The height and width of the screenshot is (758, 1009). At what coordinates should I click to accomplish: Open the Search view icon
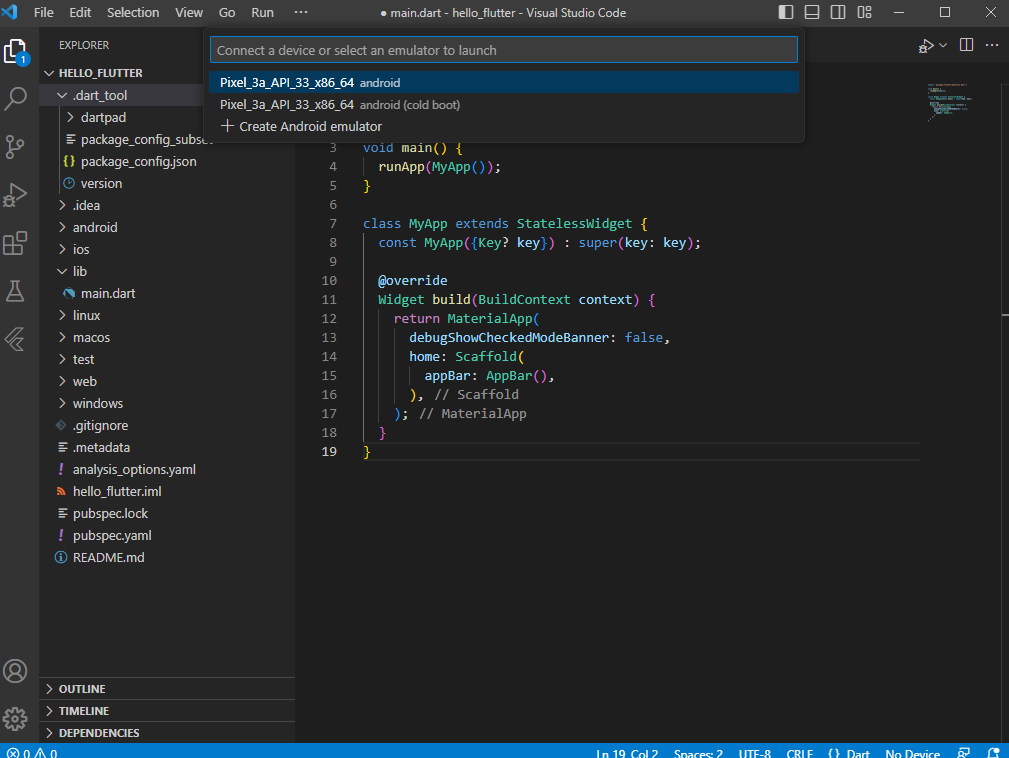click(15, 99)
